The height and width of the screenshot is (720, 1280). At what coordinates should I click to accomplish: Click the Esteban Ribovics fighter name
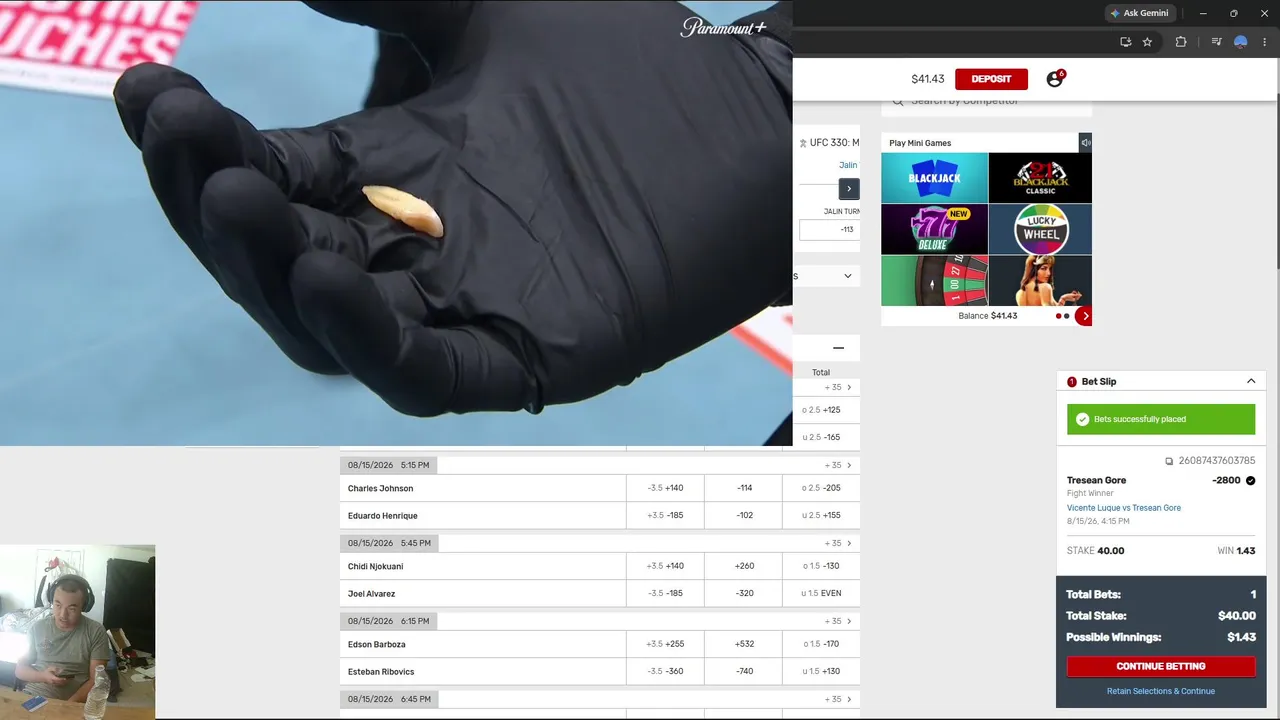381,671
